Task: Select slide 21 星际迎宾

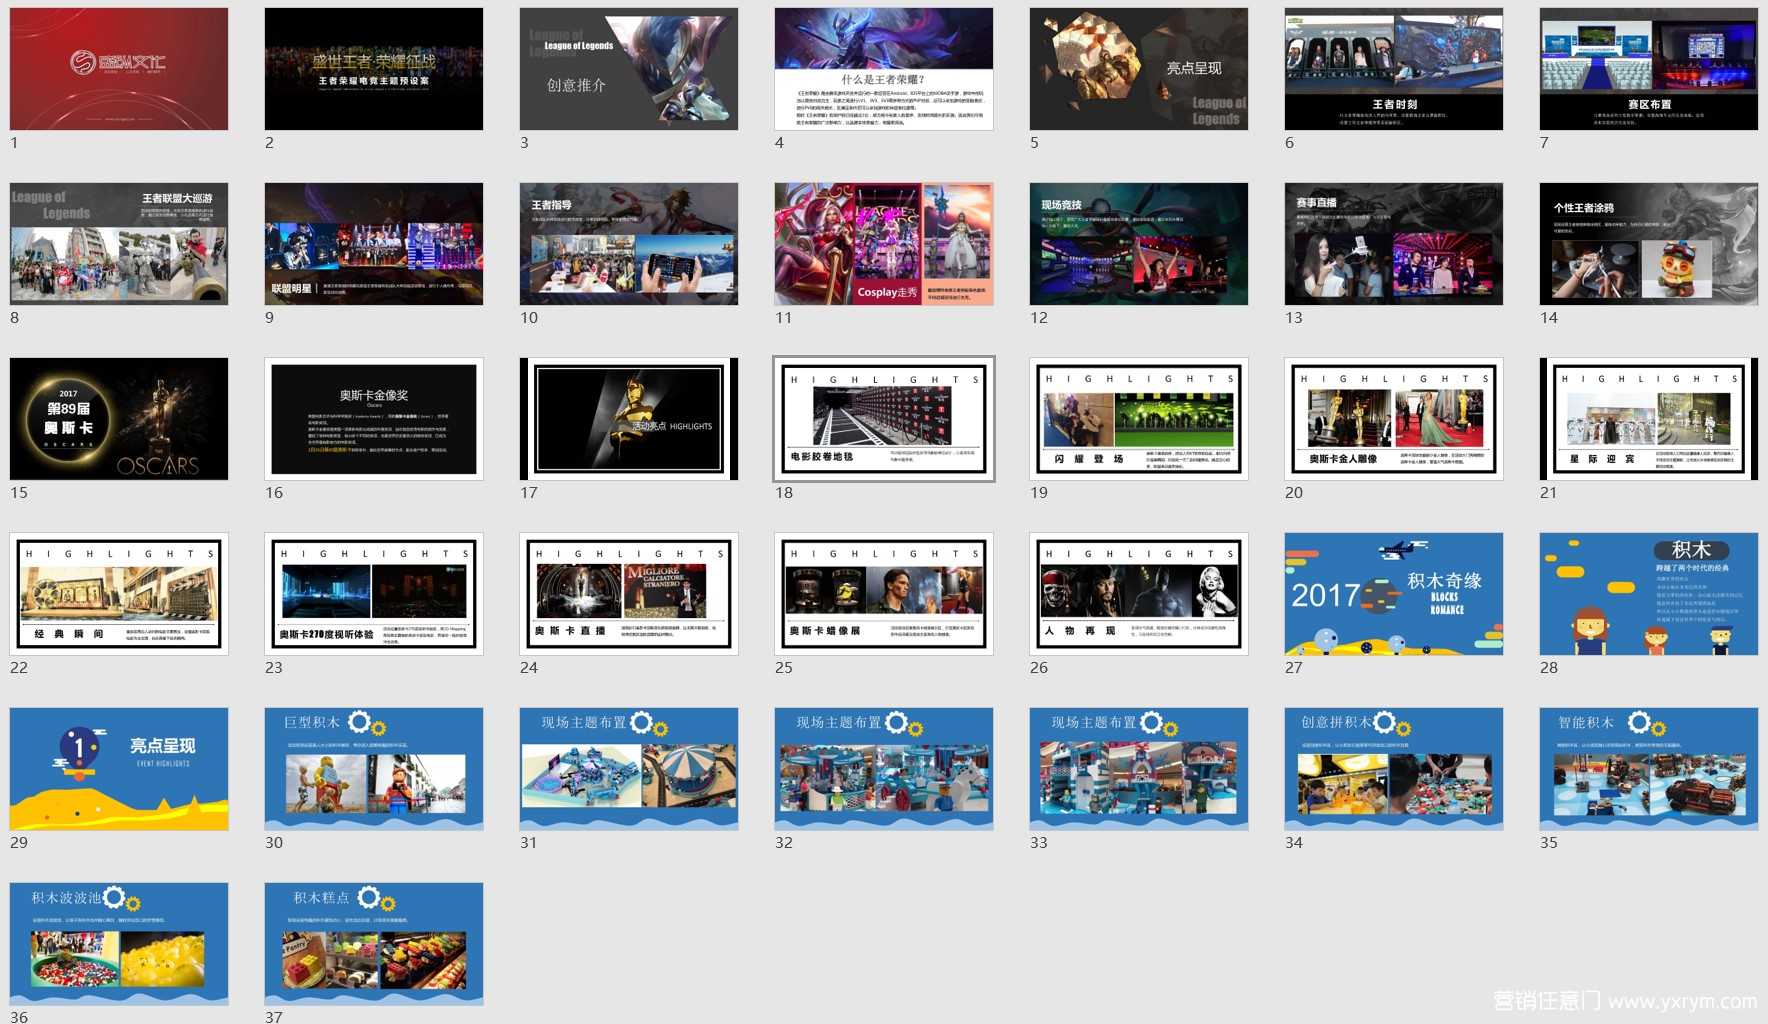Action: pos(1649,419)
